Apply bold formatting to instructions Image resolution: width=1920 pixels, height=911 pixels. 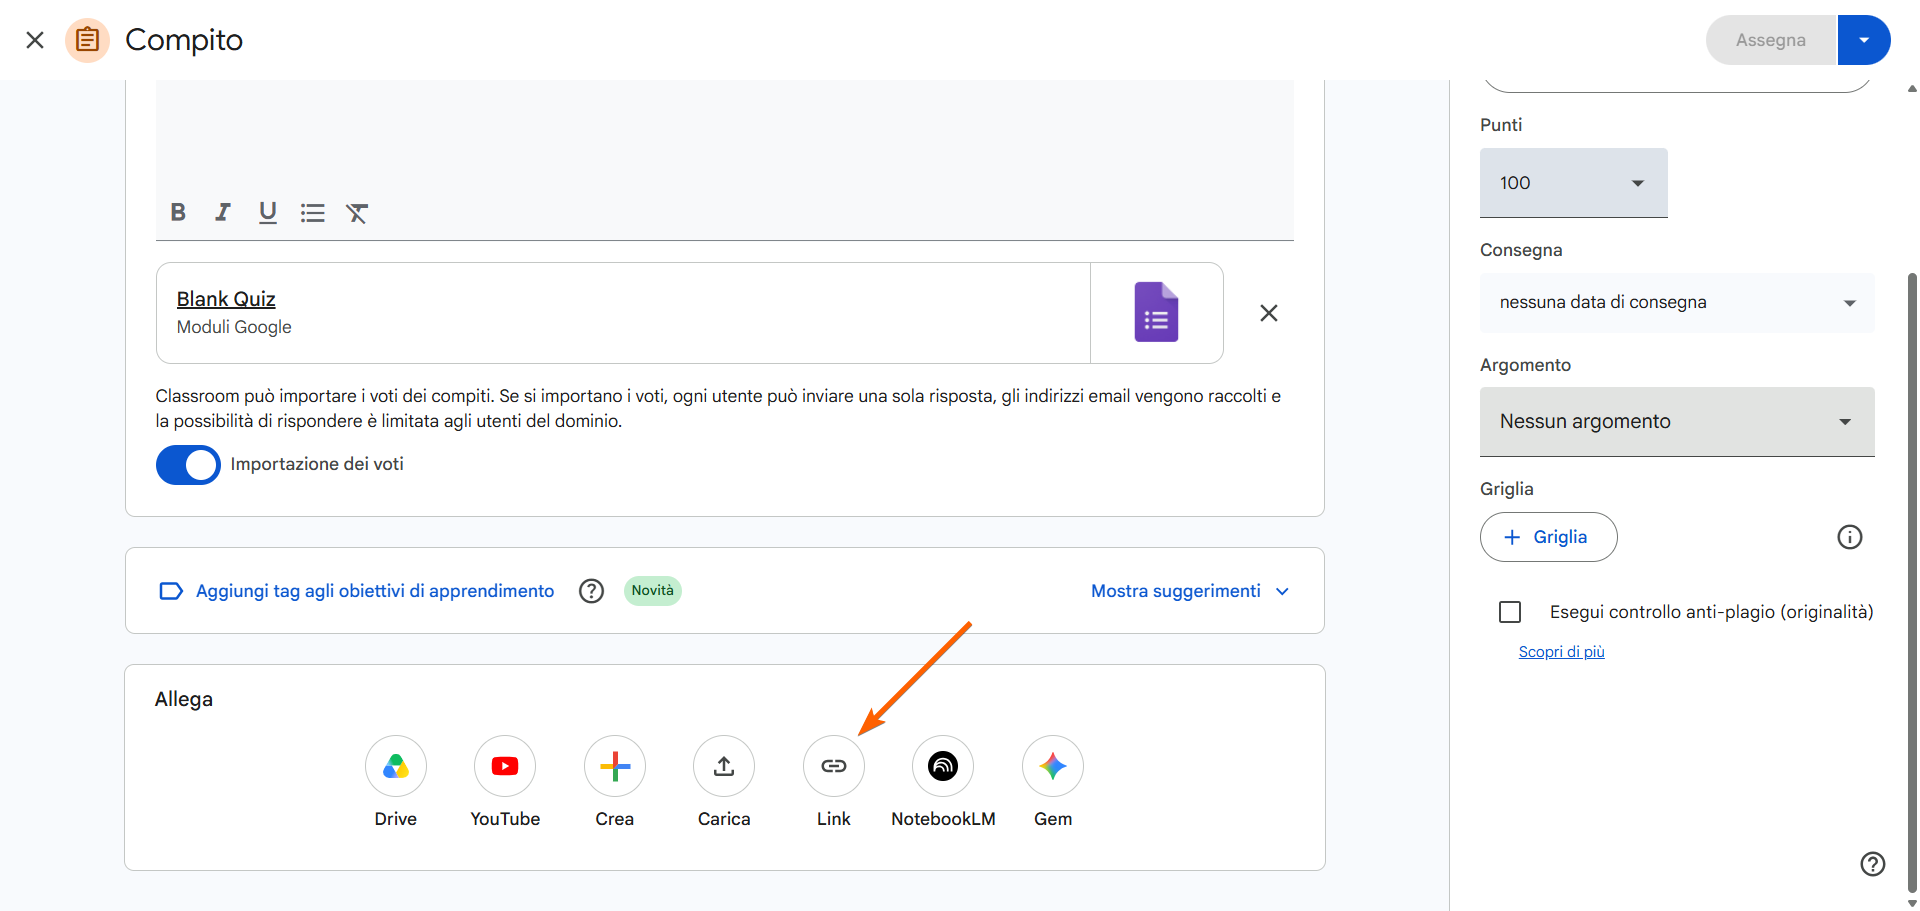pyautogui.click(x=178, y=212)
